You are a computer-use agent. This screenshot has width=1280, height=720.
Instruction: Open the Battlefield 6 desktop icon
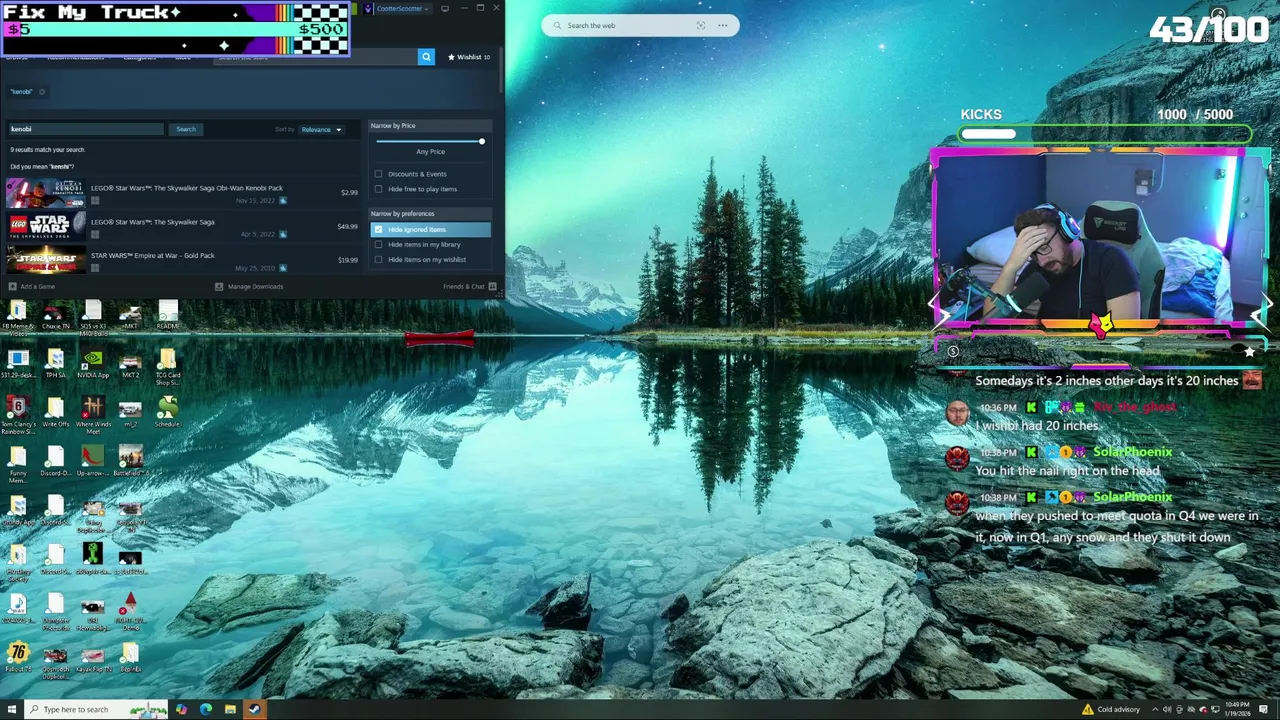coord(130,461)
